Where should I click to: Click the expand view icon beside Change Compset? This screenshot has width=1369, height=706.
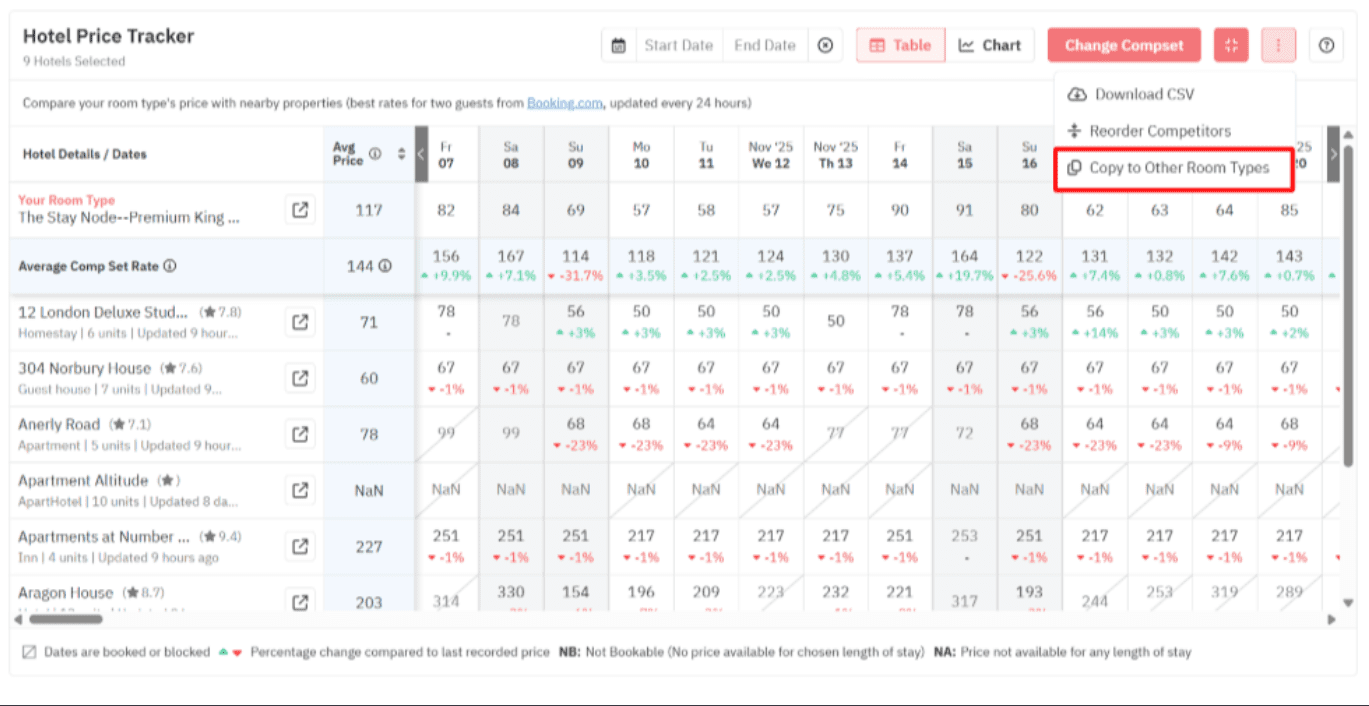pyautogui.click(x=1230, y=45)
